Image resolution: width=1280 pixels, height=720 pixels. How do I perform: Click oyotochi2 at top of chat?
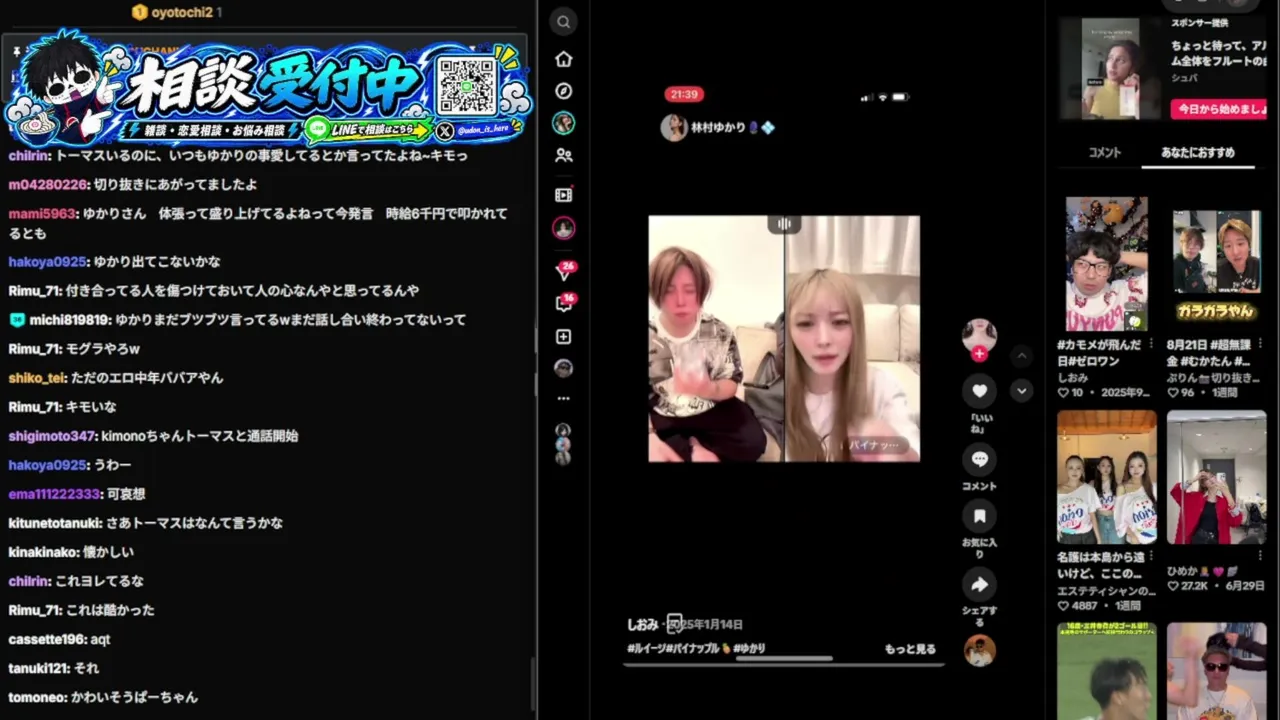181,12
